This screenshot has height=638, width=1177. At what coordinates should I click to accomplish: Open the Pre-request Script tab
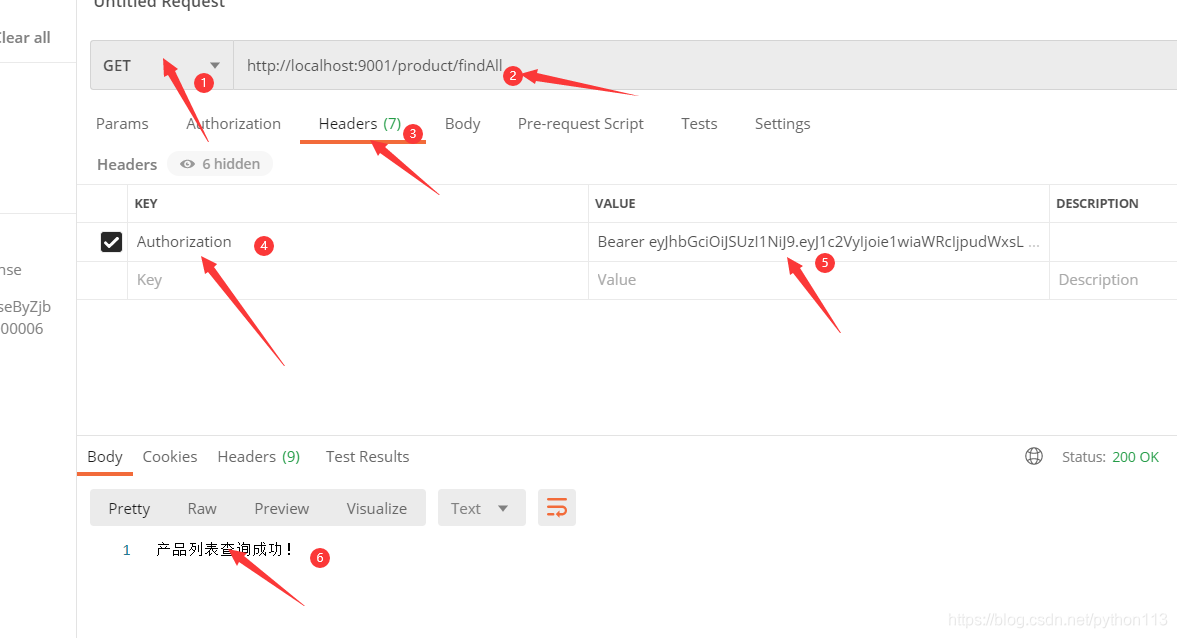(580, 124)
